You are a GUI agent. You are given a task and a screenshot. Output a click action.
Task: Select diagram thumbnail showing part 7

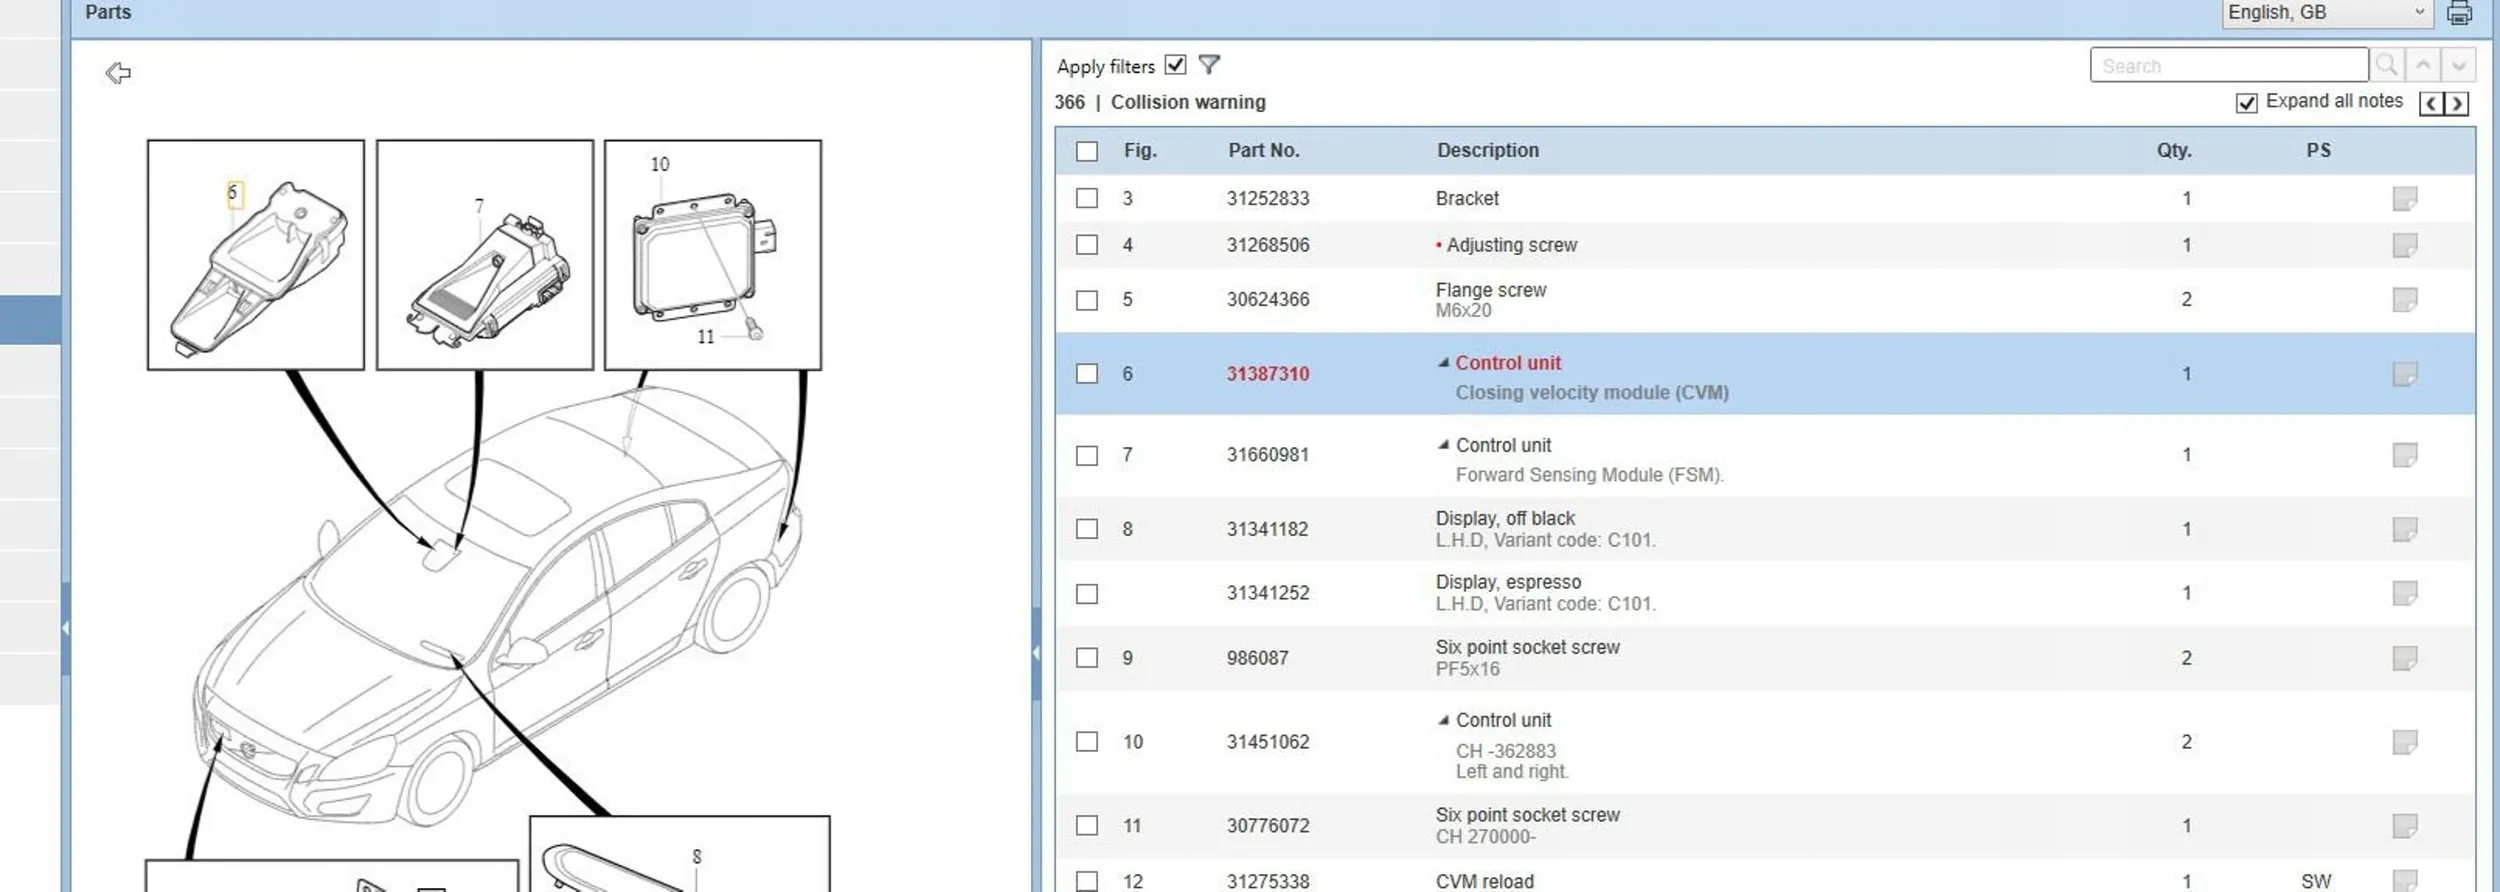[485, 255]
